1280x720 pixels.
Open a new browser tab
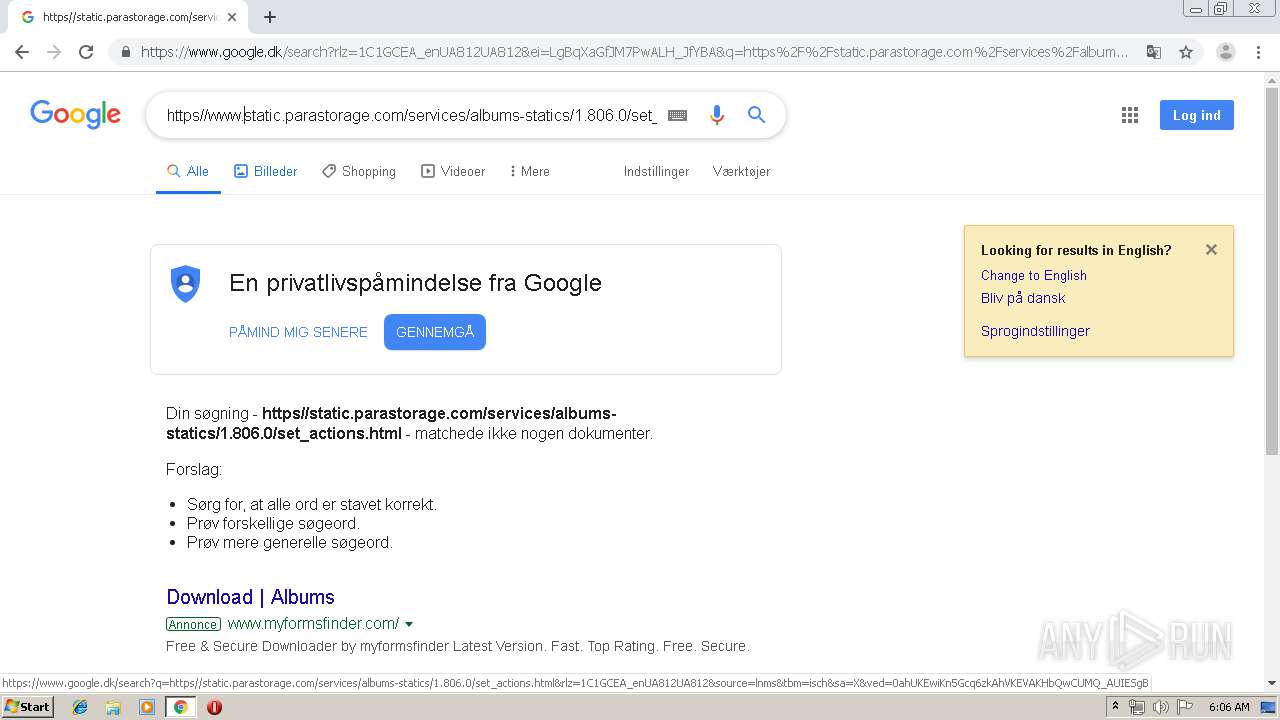tap(270, 17)
